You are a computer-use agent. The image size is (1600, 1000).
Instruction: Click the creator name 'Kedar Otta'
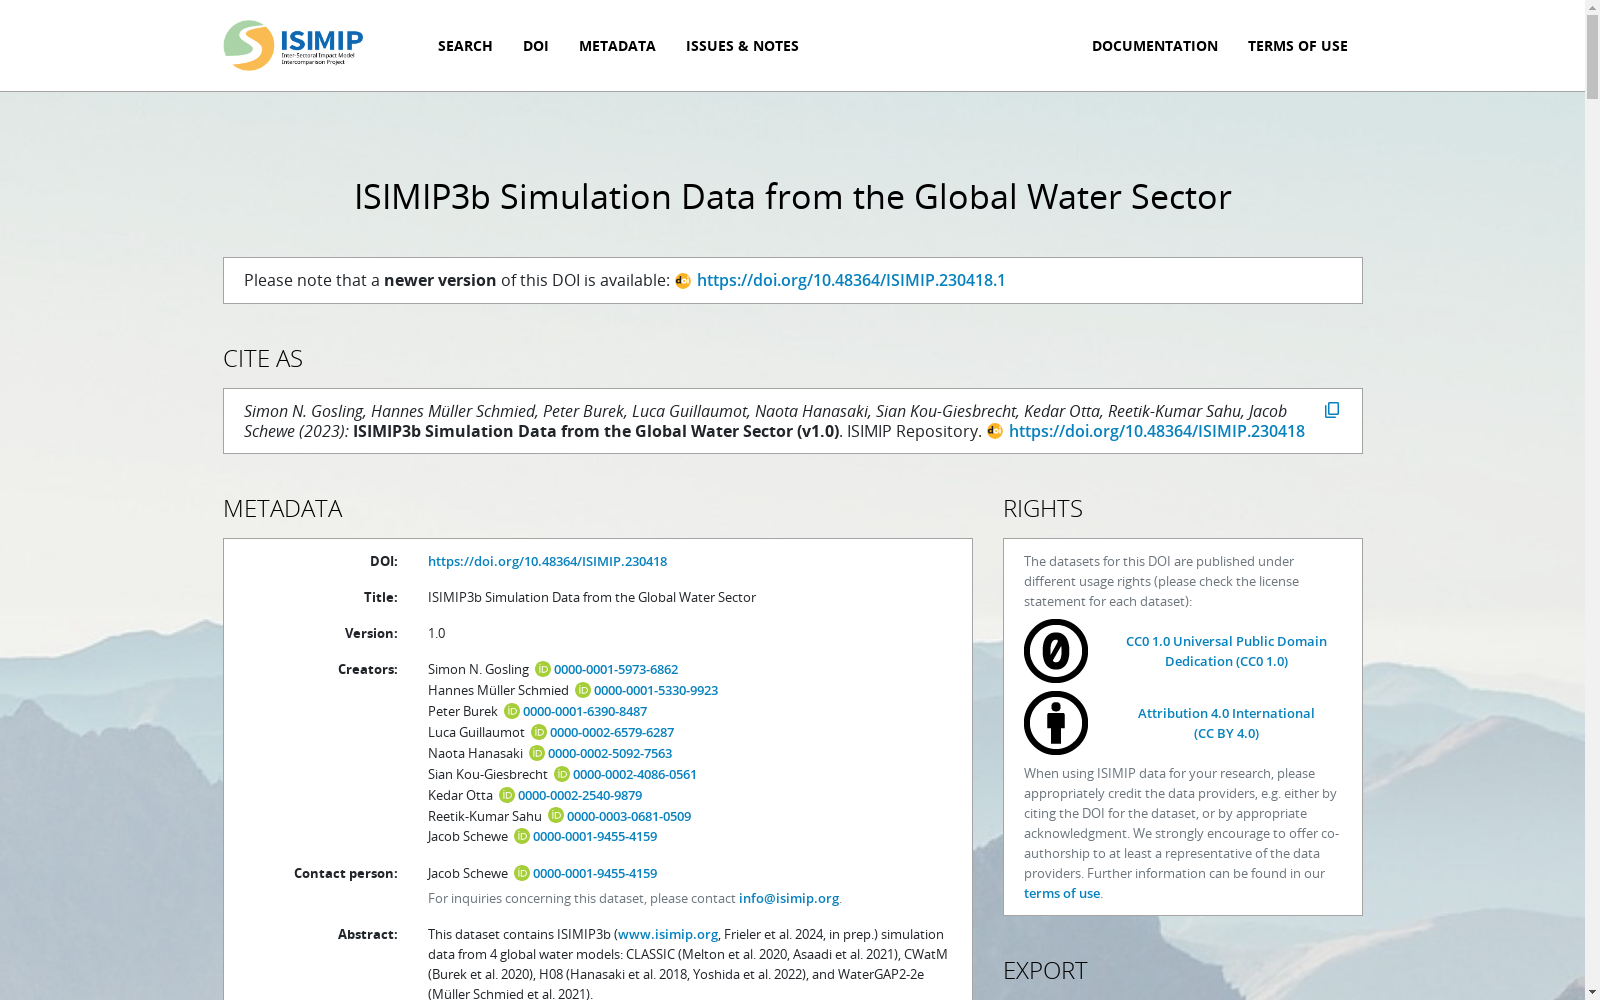[x=460, y=795]
